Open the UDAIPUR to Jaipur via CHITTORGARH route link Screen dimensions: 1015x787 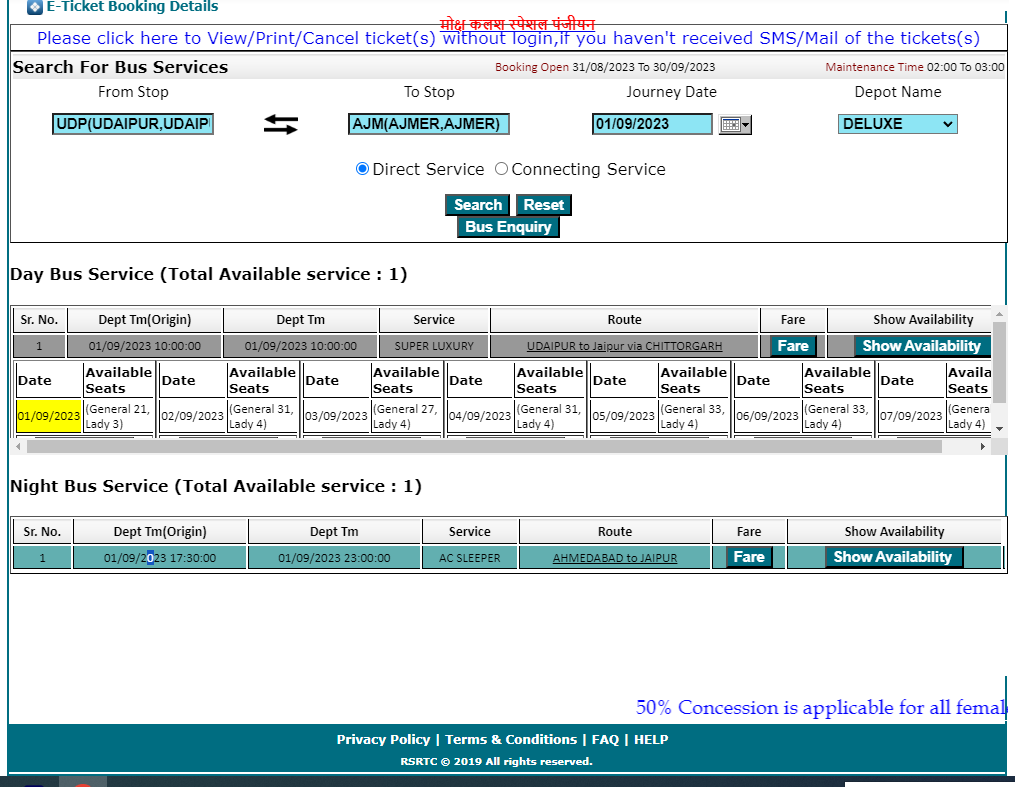625,345
